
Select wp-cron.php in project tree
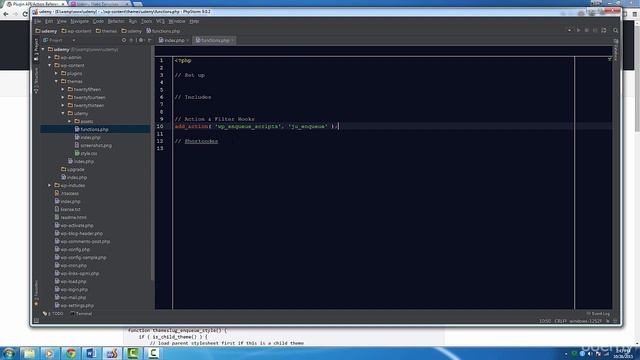coord(71,265)
